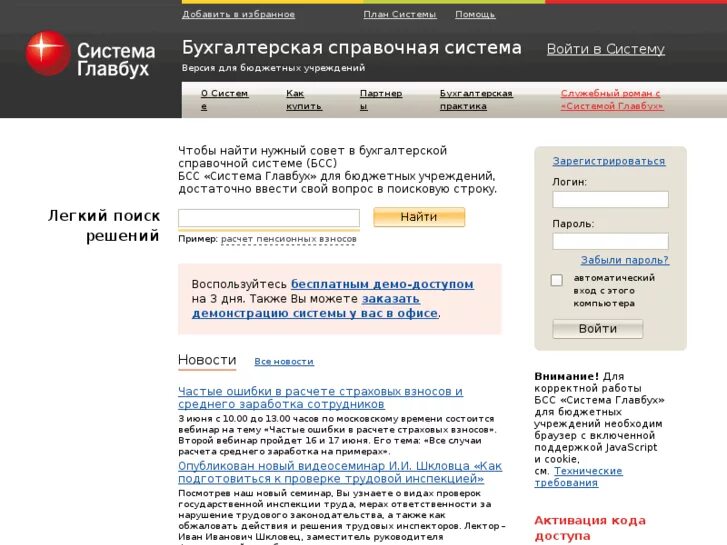
Task: Open 'бесплатным демо-доступом' link
Action: (382, 284)
